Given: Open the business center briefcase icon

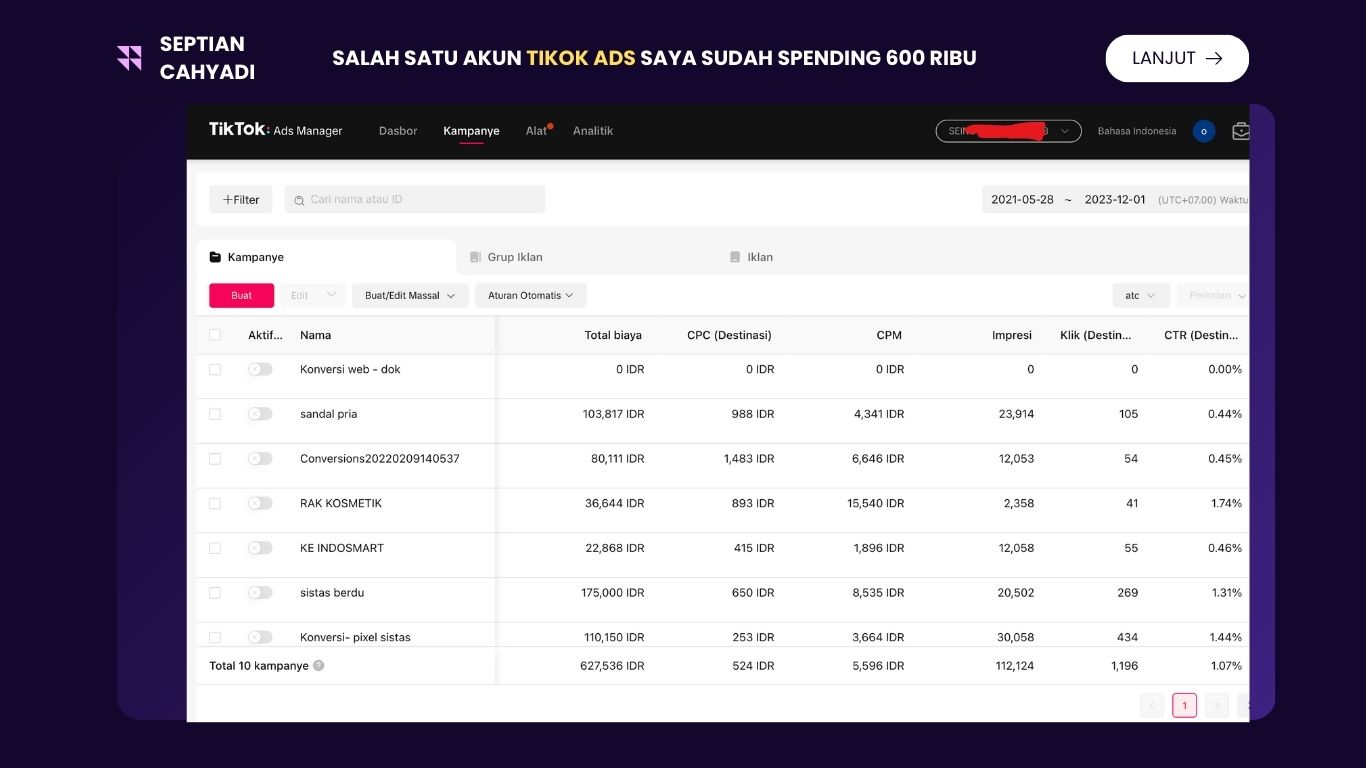Looking at the screenshot, I should tap(1241, 130).
